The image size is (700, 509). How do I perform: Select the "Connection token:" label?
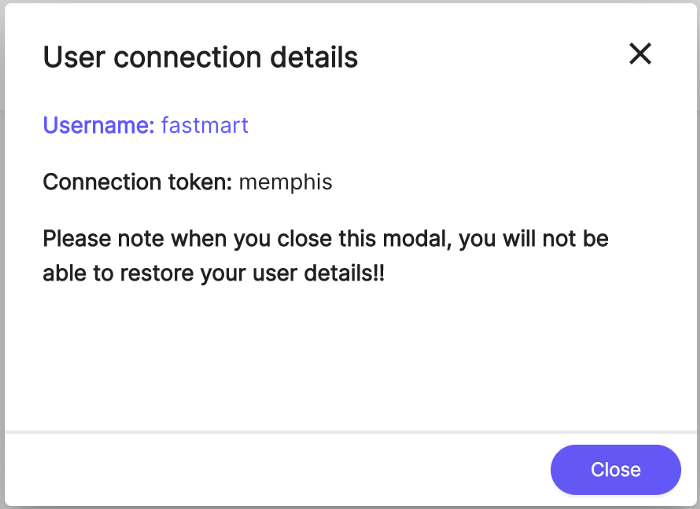point(137,182)
